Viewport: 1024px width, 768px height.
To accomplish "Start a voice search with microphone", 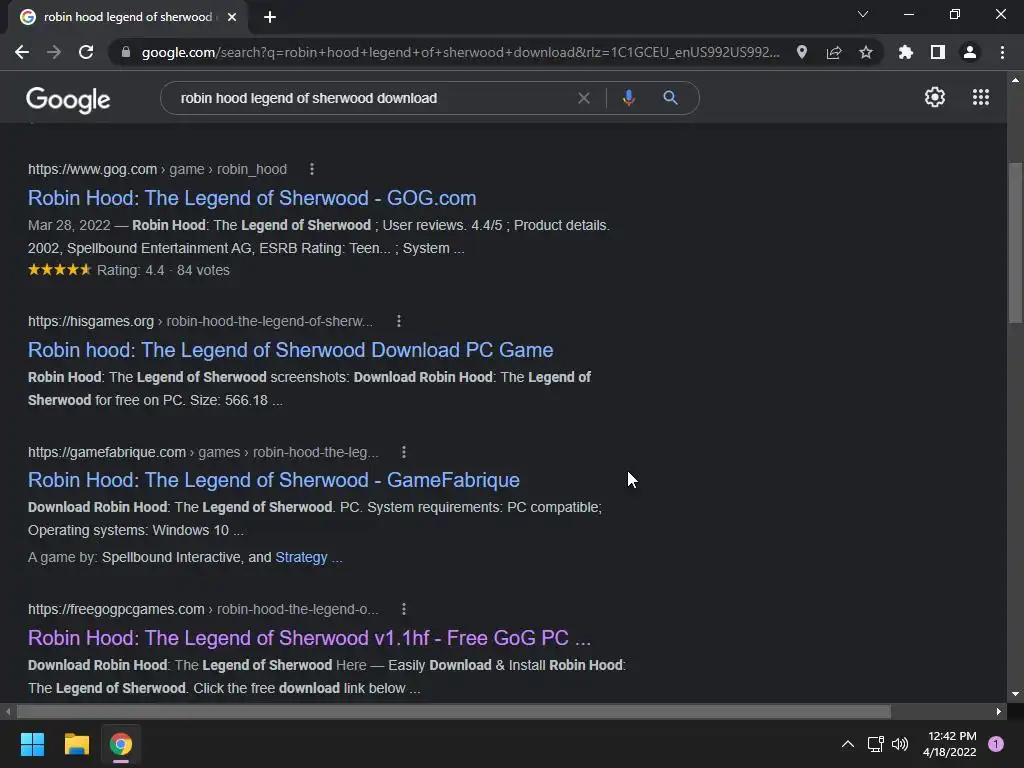I will [628, 98].
